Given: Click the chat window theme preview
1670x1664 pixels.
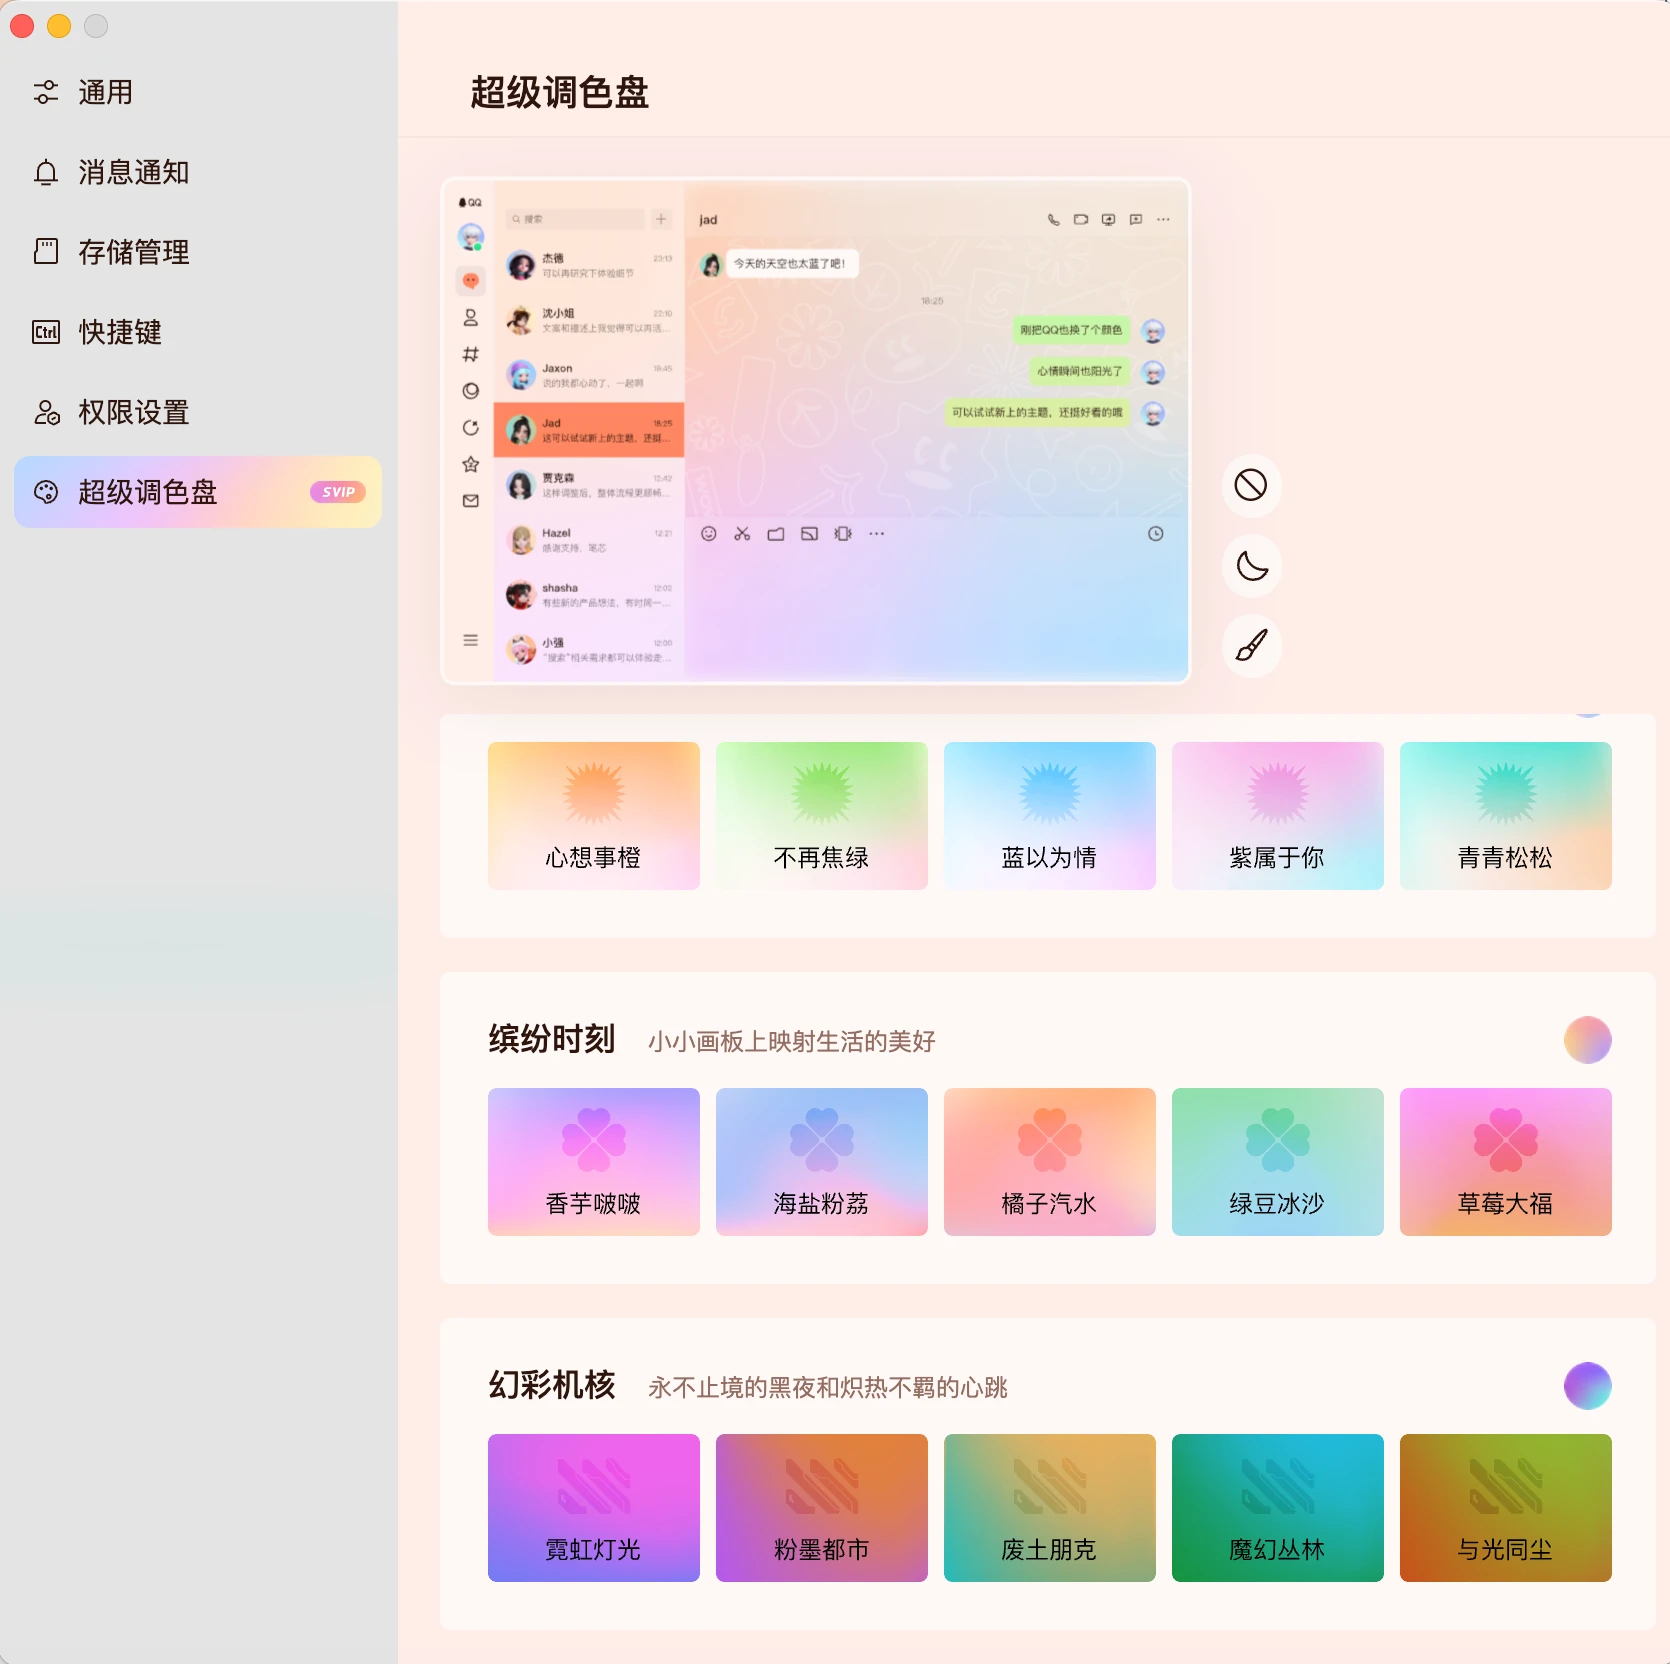Looking at the screenshot, I should click(815, 431).
